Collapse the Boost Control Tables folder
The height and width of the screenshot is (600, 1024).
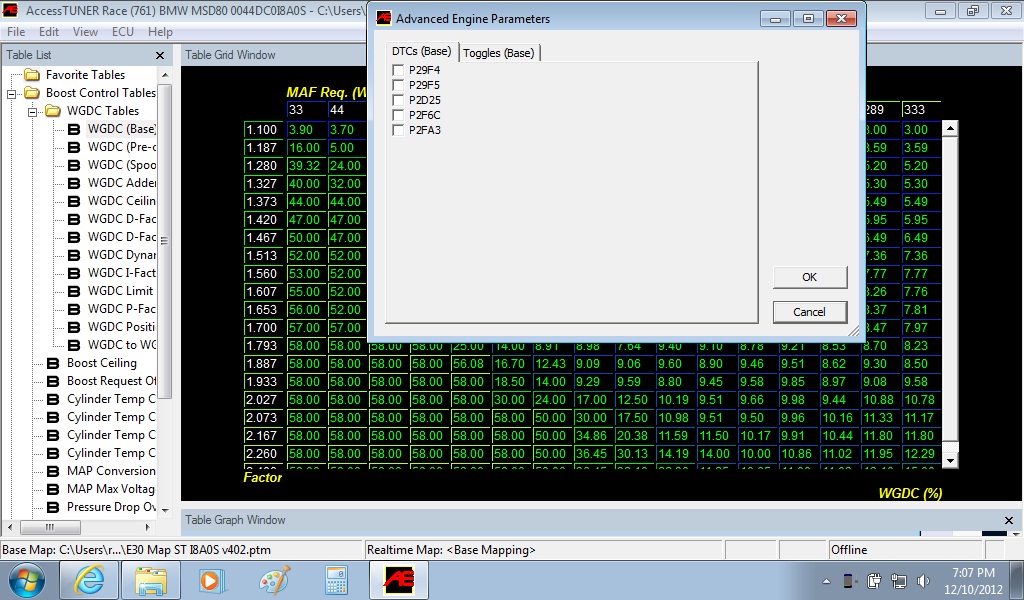[x=13, y=93]
